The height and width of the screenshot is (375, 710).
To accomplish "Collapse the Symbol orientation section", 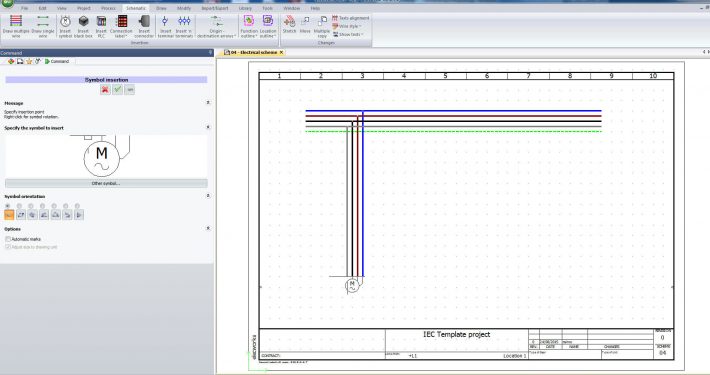I will point(208,196).
